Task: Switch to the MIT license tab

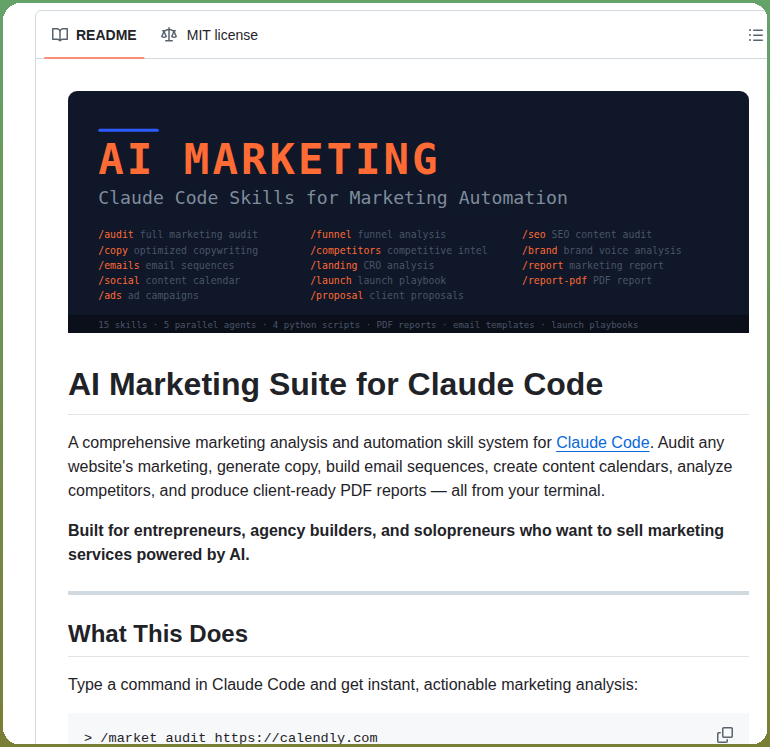Action: (x=209, y=35)
